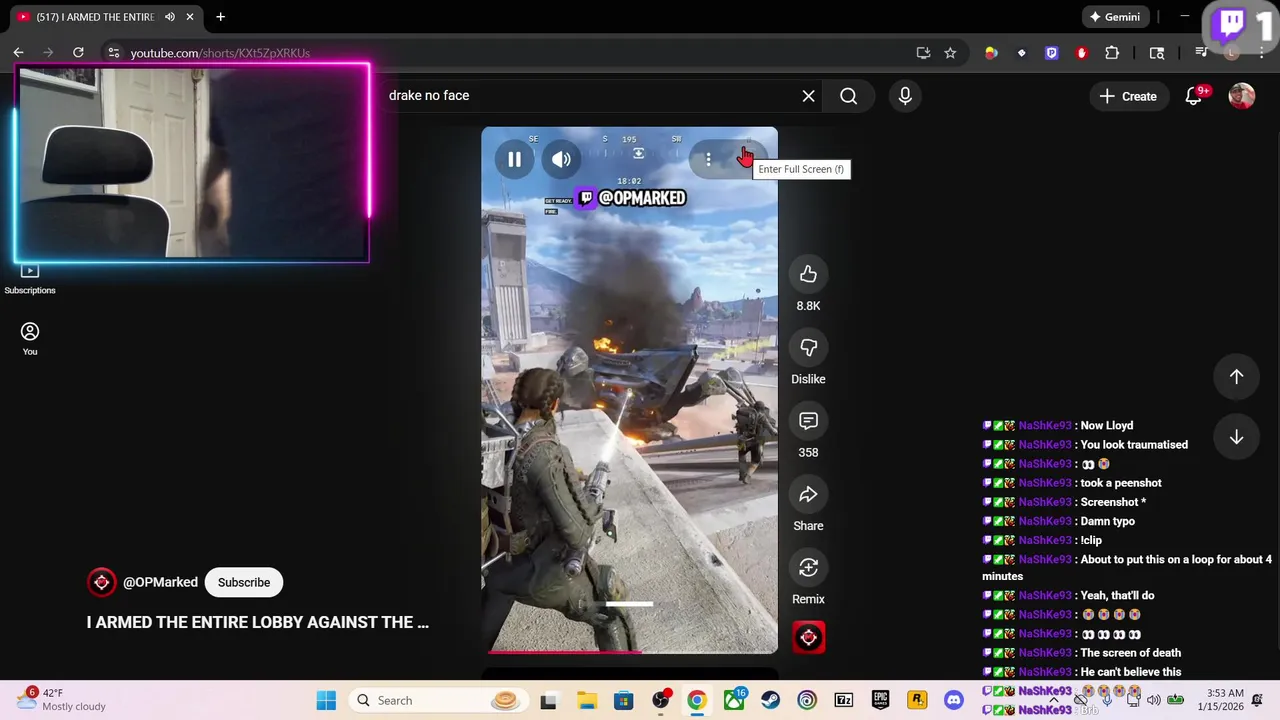This screenshot has width=1280, height=720.
Task: Open Steam from taskbar
Action: pos(771,700)
